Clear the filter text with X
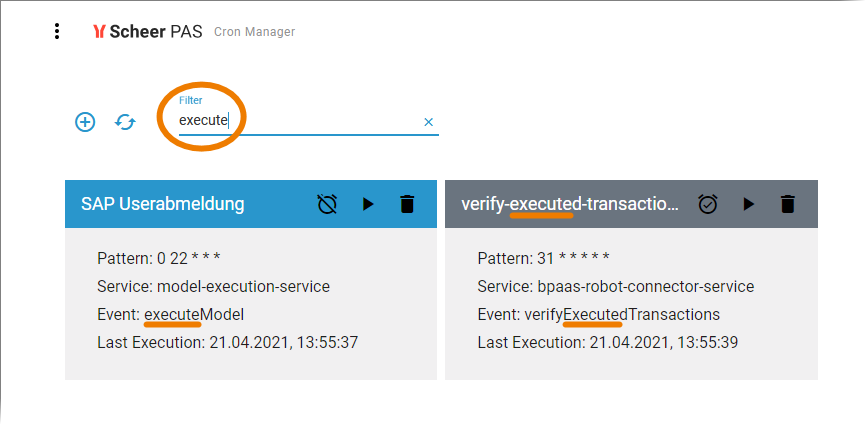Screen dimensions: 866x425 pos(429,122)
